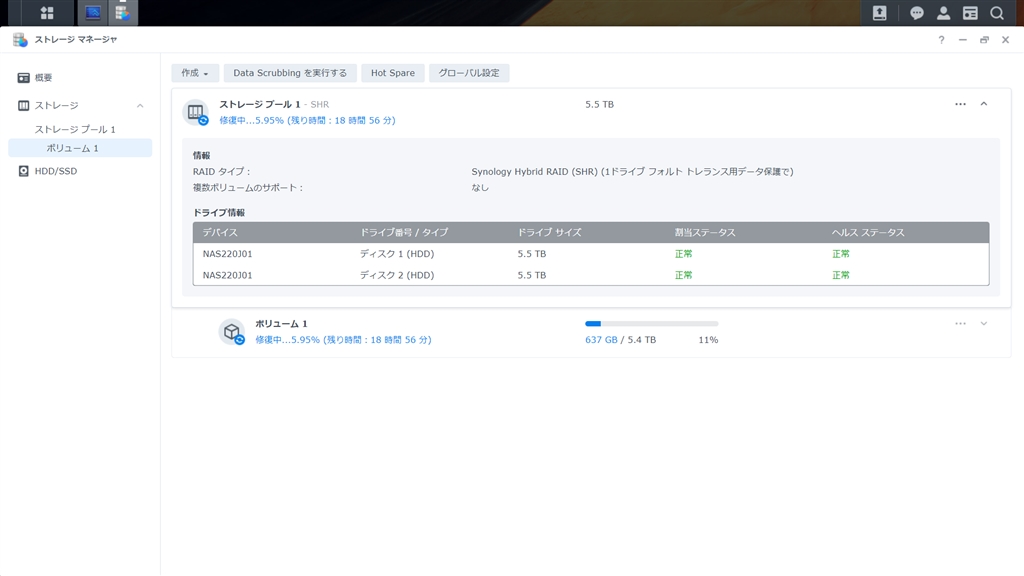
Task: Click the ボリューム 1 heading title
Action: click(x=281, y=324)
